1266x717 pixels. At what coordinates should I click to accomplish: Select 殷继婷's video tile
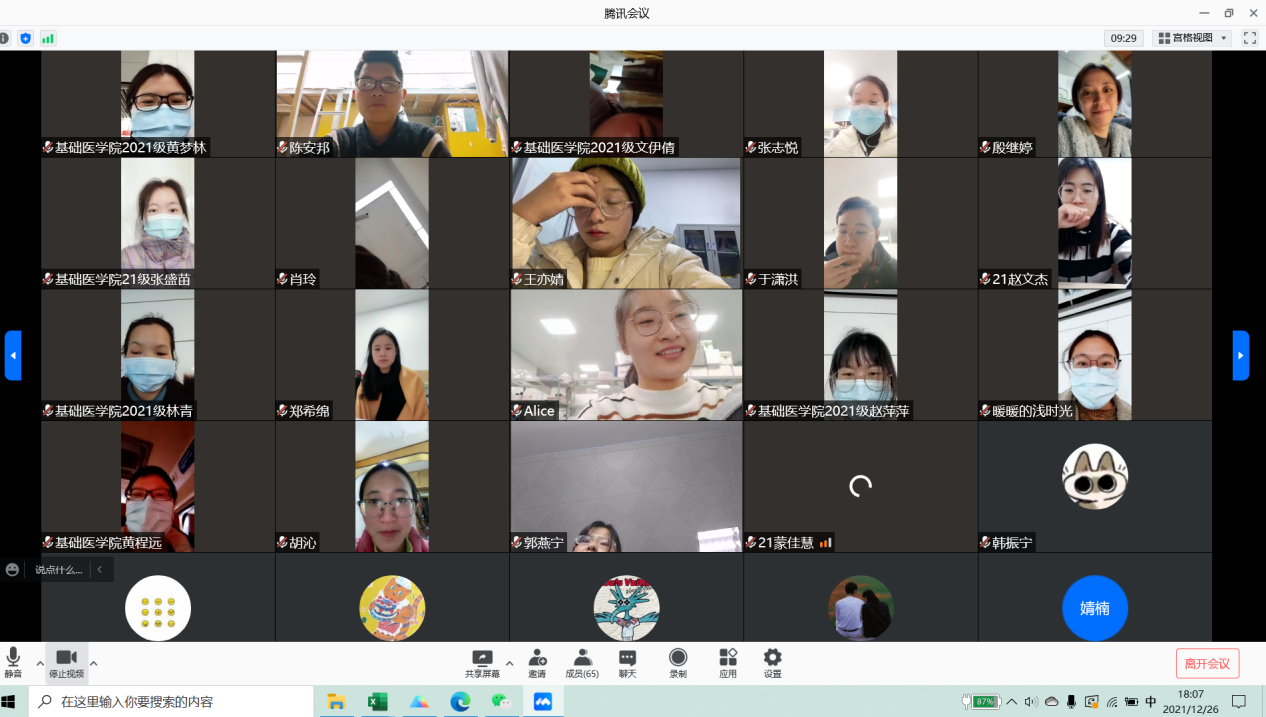(1095, 104)
